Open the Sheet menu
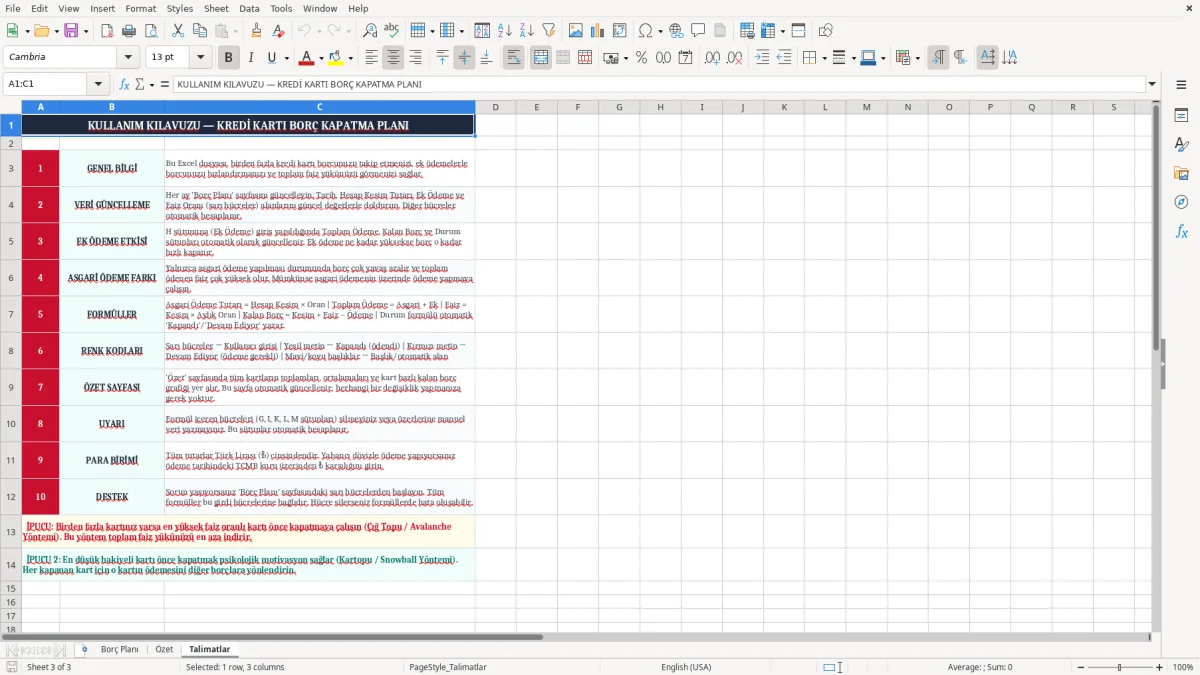Viewport: 1200px width, 675px height. click(x=216, y=8)
